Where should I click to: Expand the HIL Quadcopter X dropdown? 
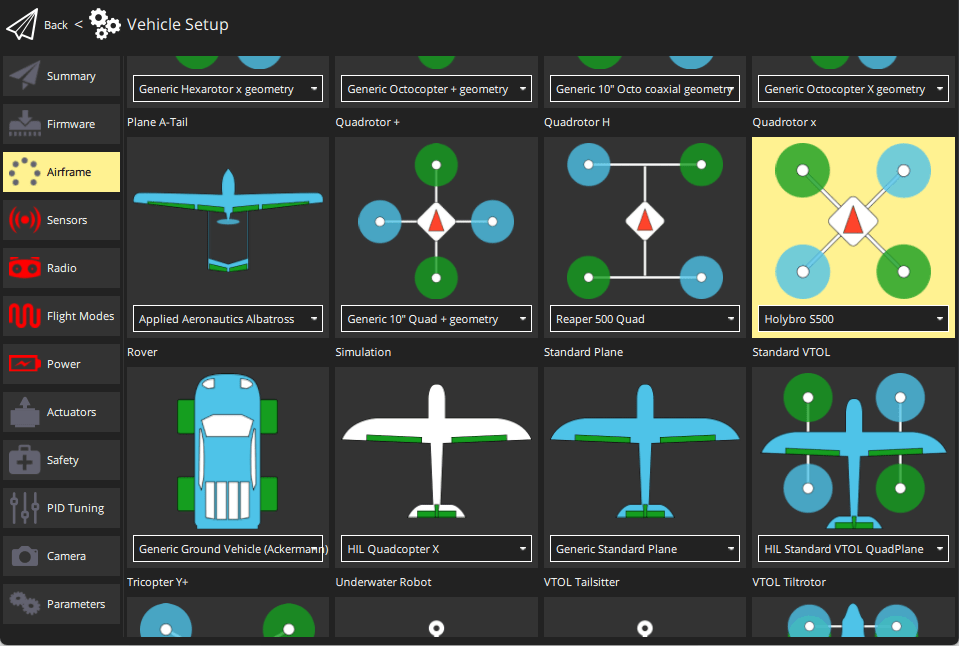coord(436,548)
